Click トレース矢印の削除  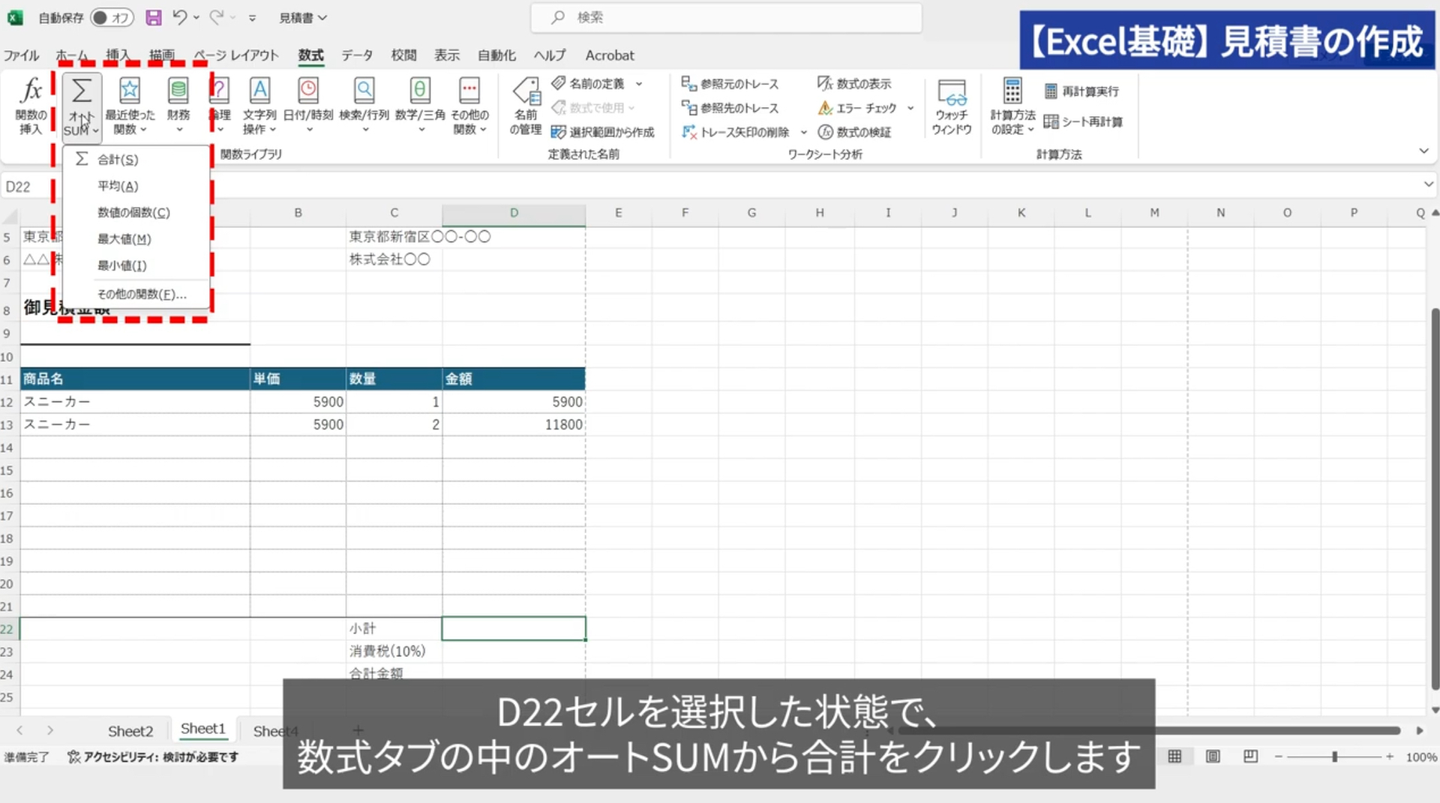tap(736, 132)
